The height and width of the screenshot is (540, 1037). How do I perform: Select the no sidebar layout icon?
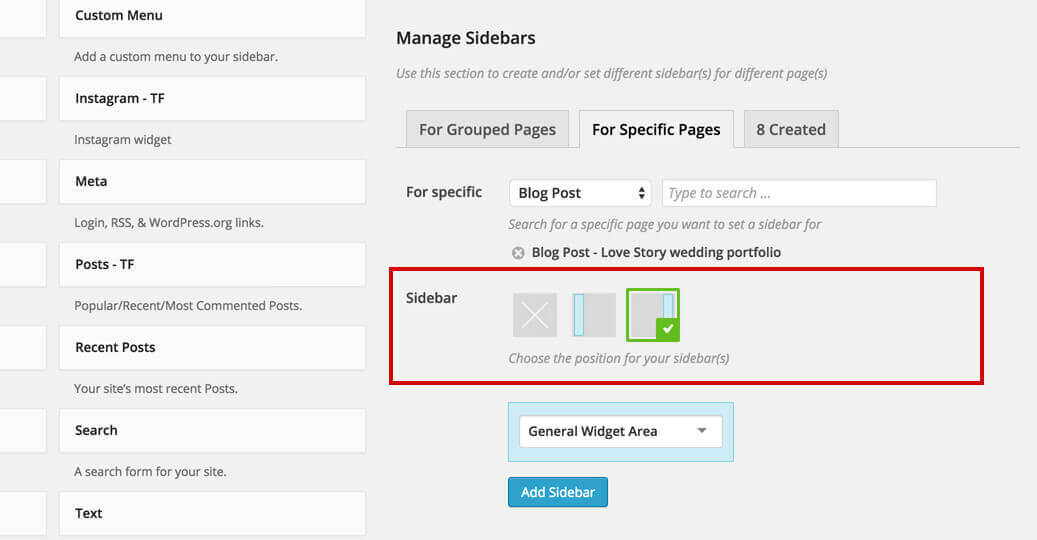pos(535,315)
